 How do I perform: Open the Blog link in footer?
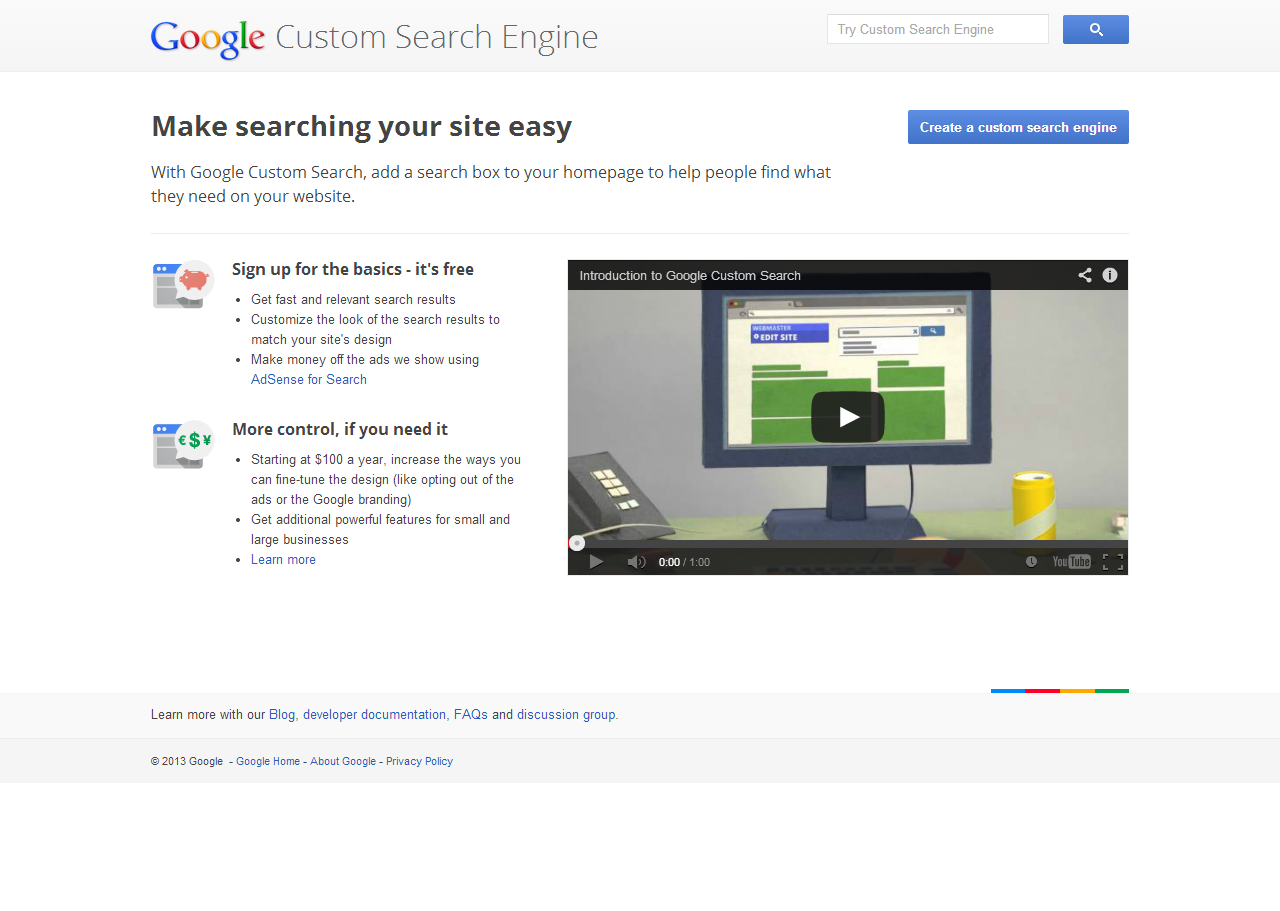pos(282,715)
